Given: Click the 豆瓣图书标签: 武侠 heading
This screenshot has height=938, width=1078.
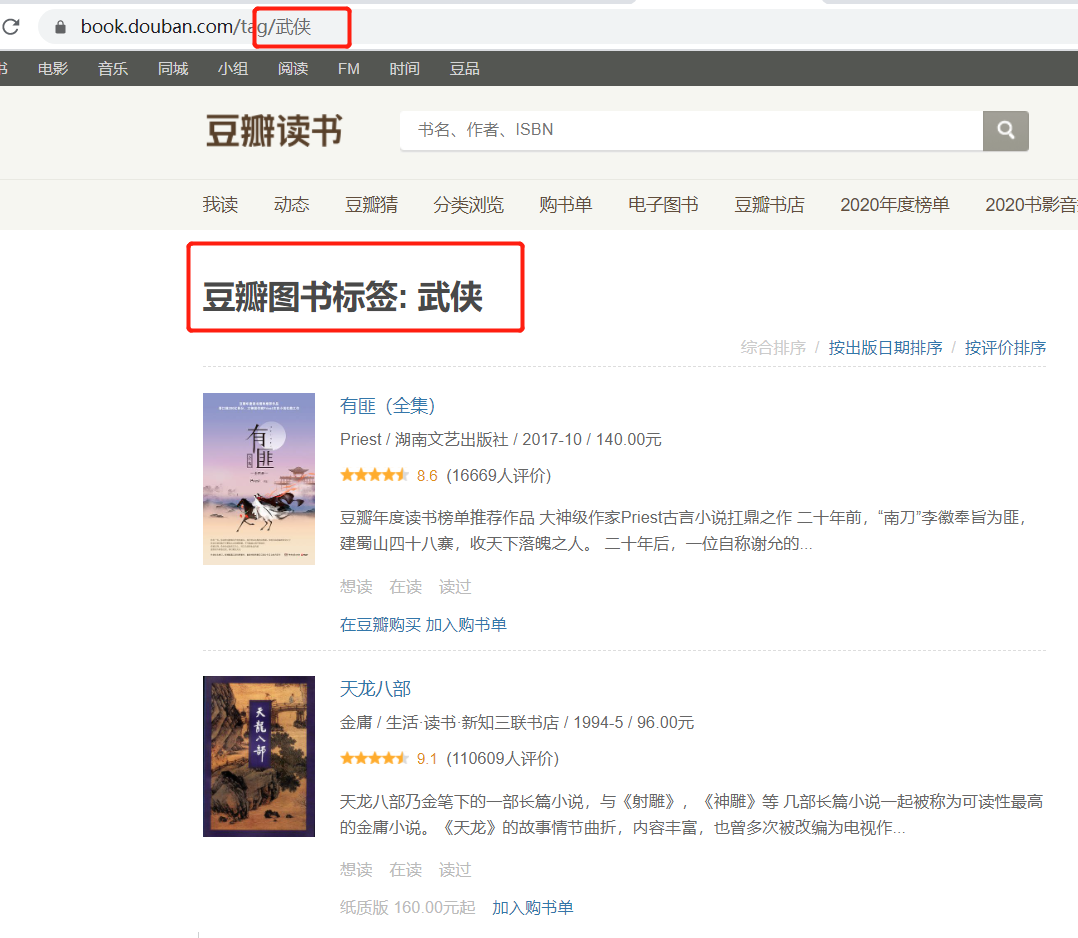Looking at the screenshot, I should 343,297.
